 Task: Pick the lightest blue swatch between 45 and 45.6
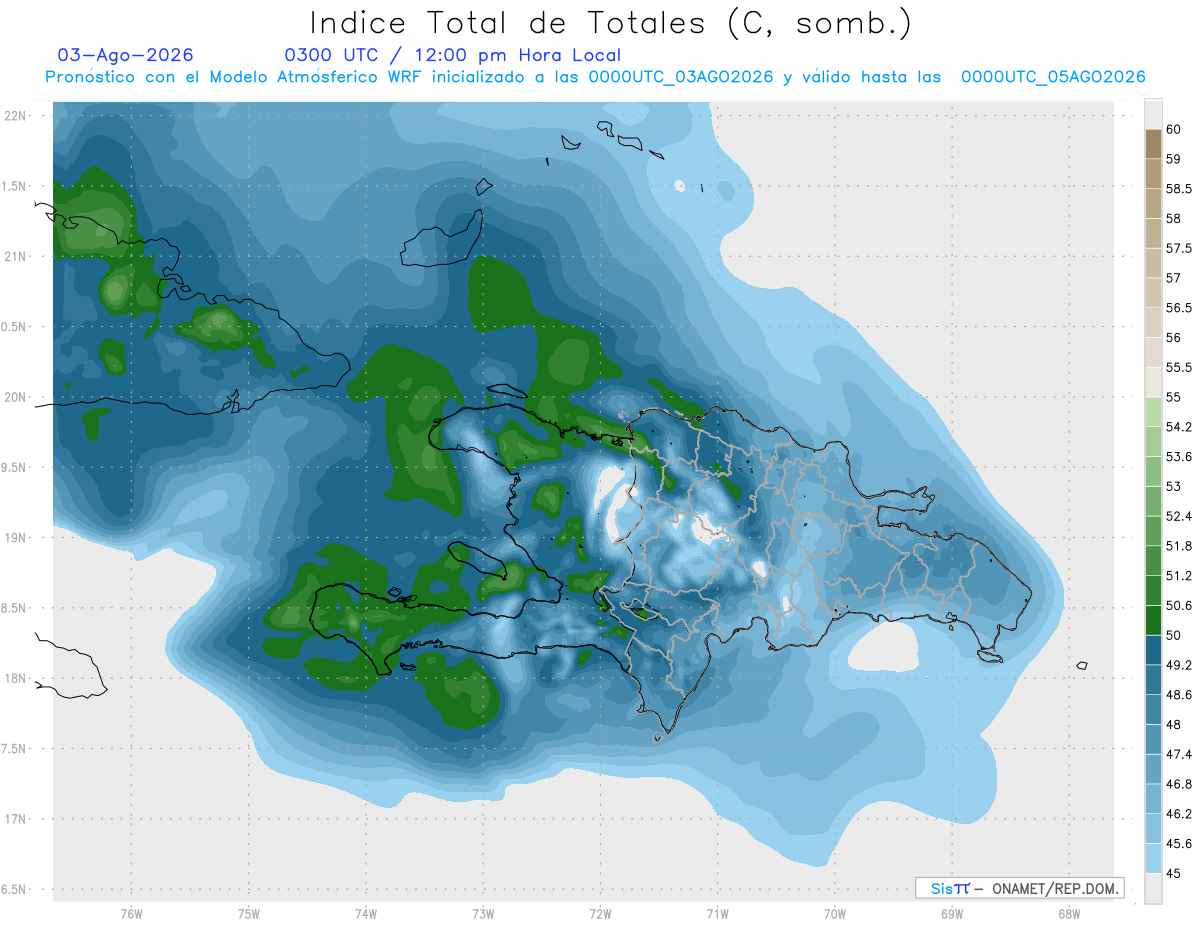tap(1153, 858)
